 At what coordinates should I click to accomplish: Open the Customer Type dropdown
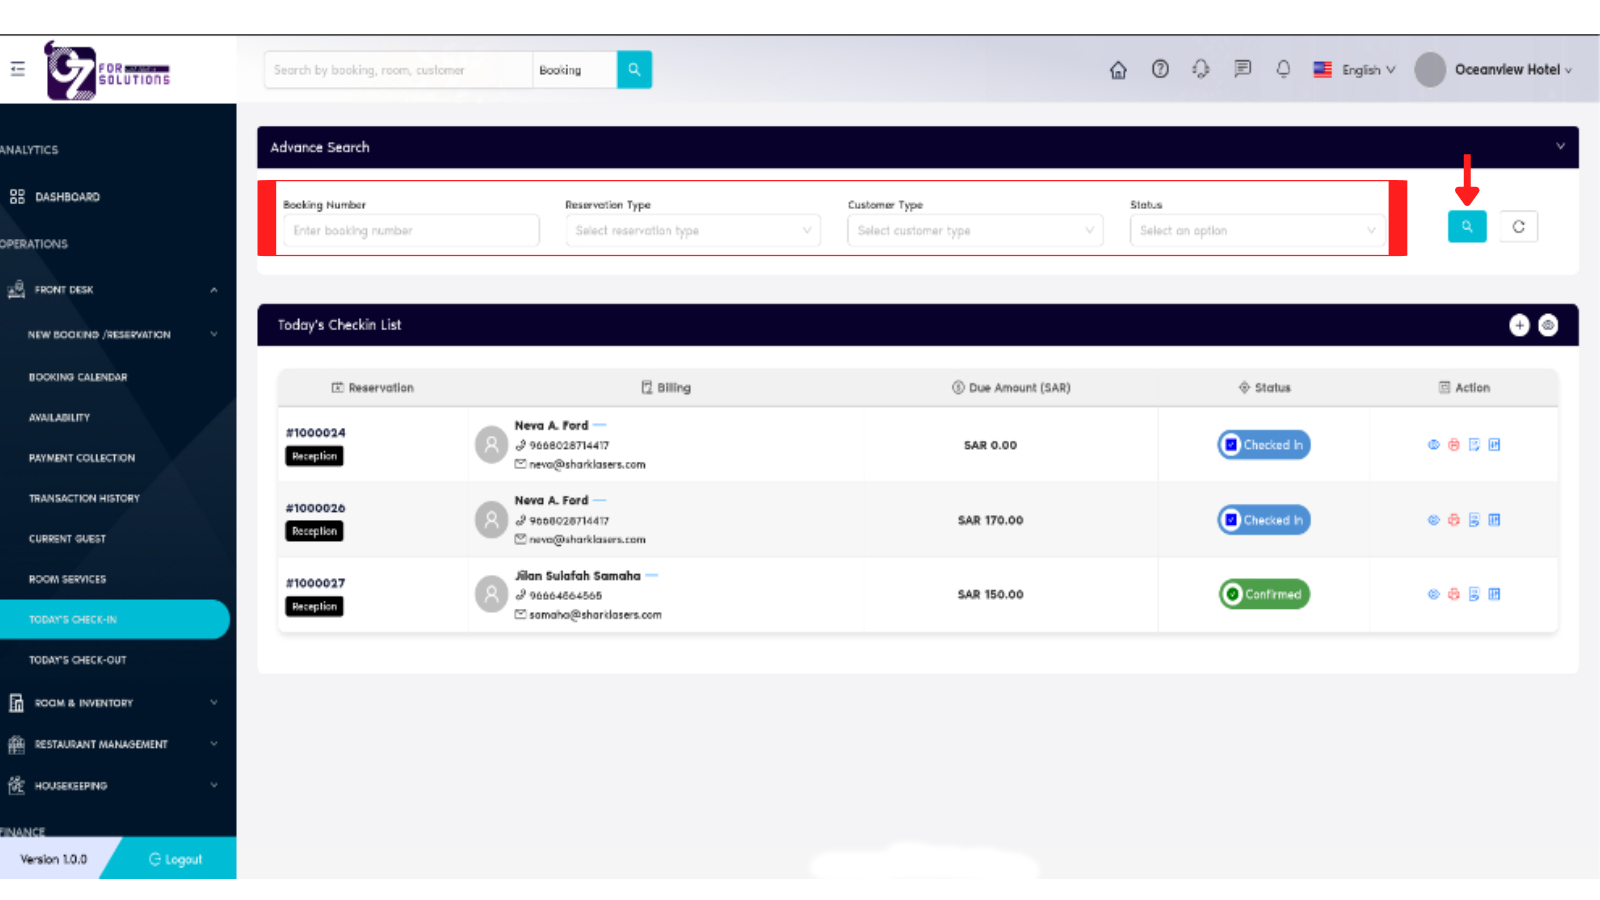pyautogui.click(x=975, y=231)
